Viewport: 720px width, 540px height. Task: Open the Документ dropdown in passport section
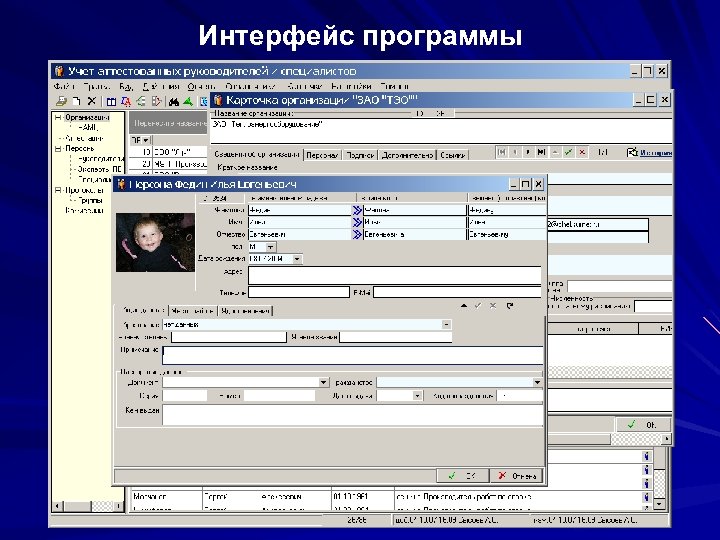click(x=323, y=382)
